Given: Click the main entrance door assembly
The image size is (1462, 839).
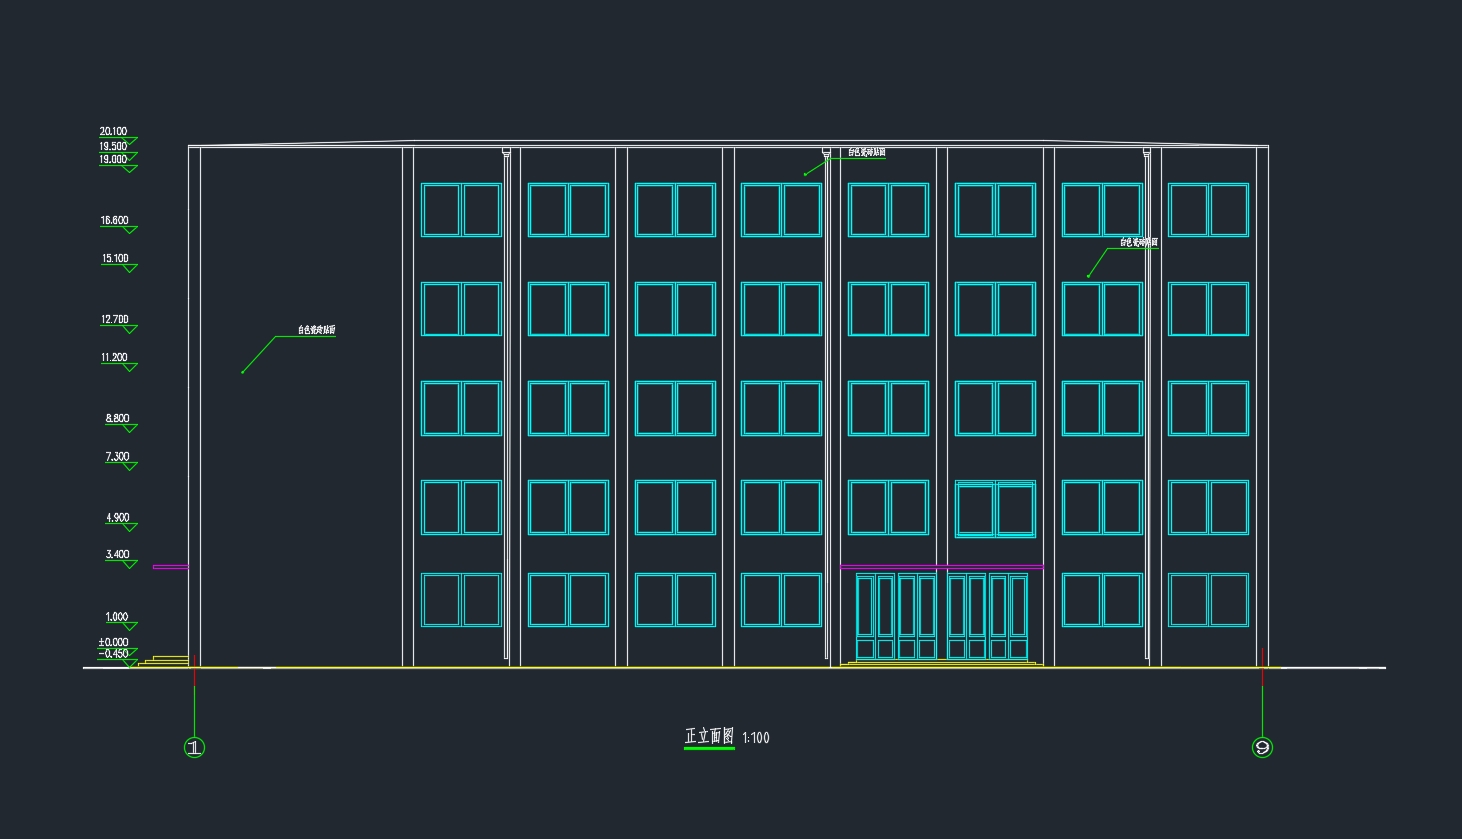Looking at the screenshot, I should click(x=941, y=617).
